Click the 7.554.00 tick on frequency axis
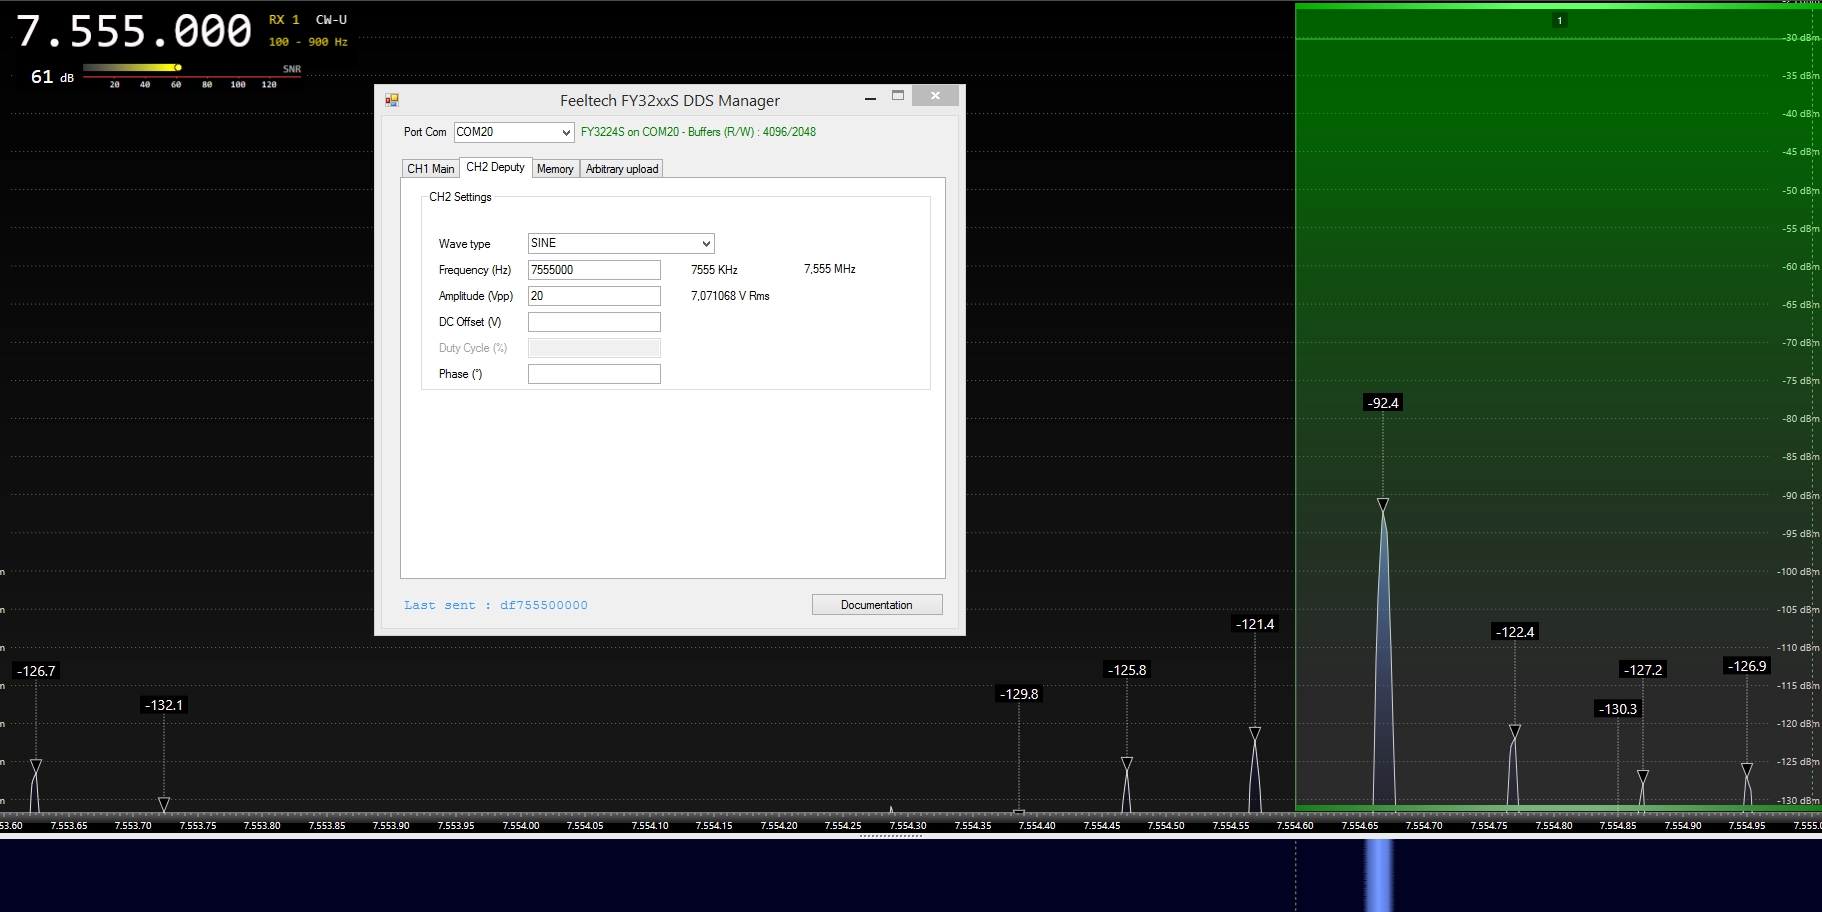The width and height of the screenshot is (1822, 912). [x=521, y=825]
